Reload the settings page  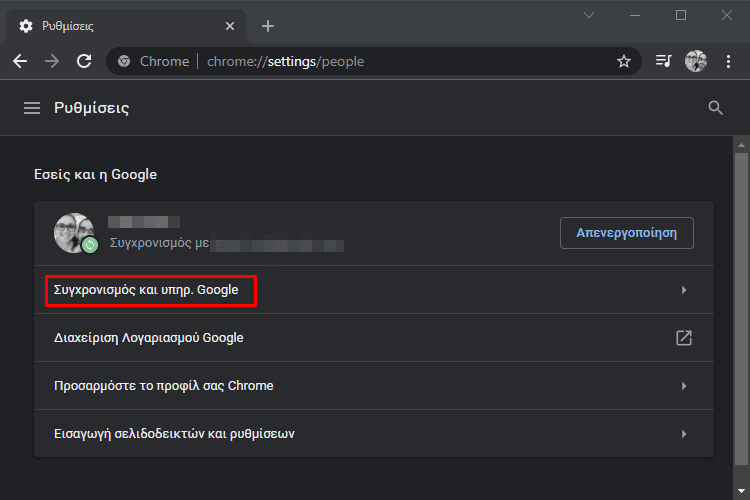tap(84, 61)
